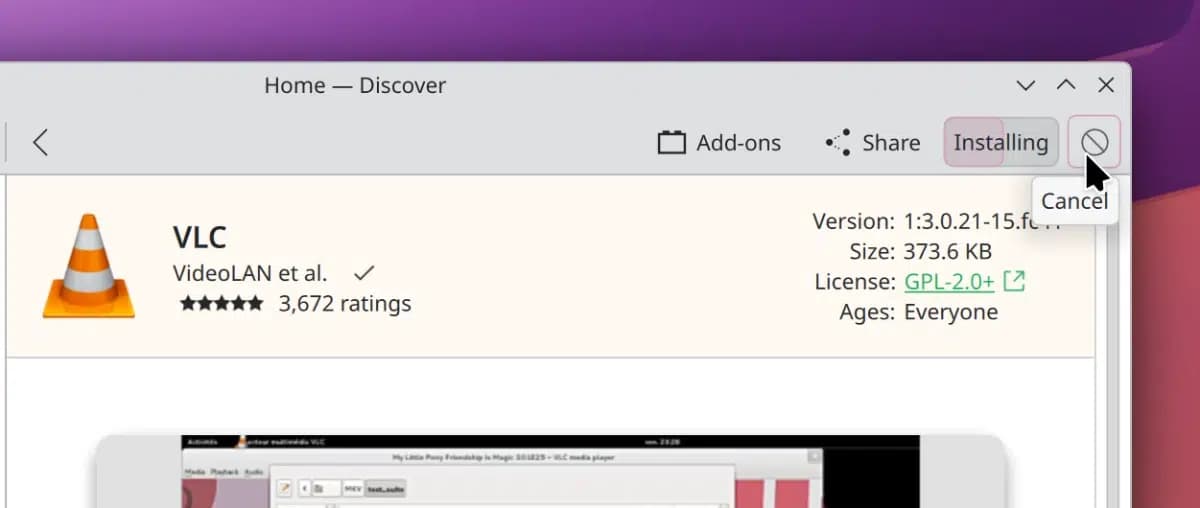Click the five-star rating icons
1200x508 pixels.
pos(221,304)
